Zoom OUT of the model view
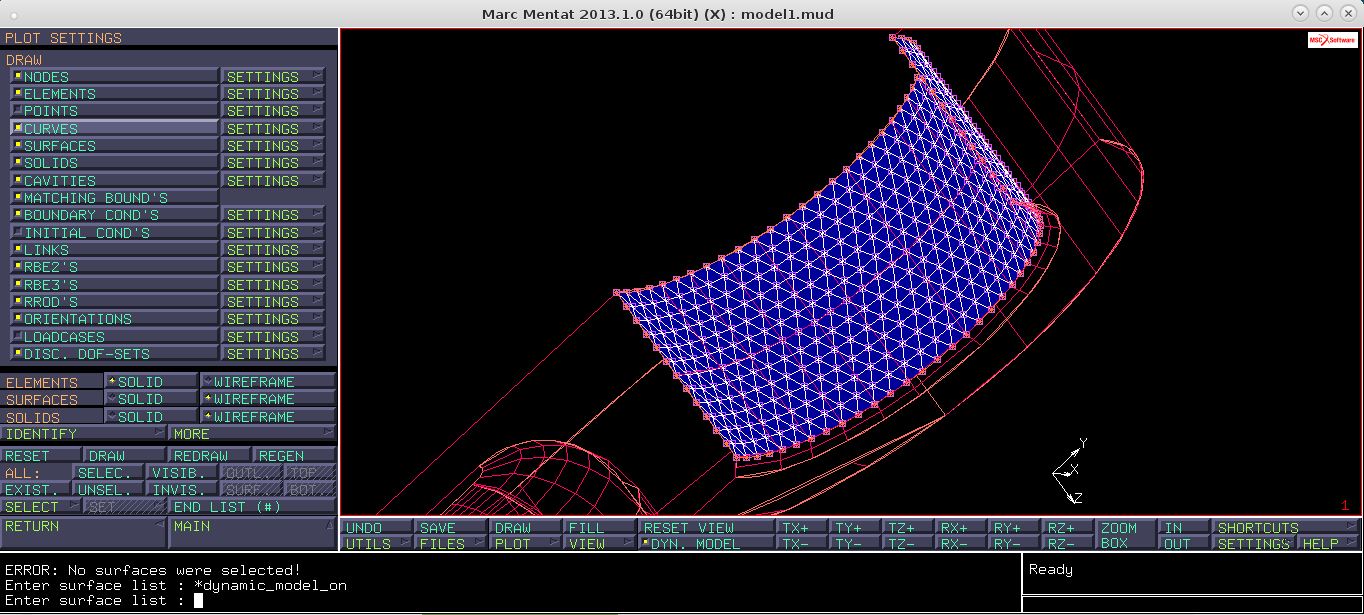 [x=1183, y=544]
